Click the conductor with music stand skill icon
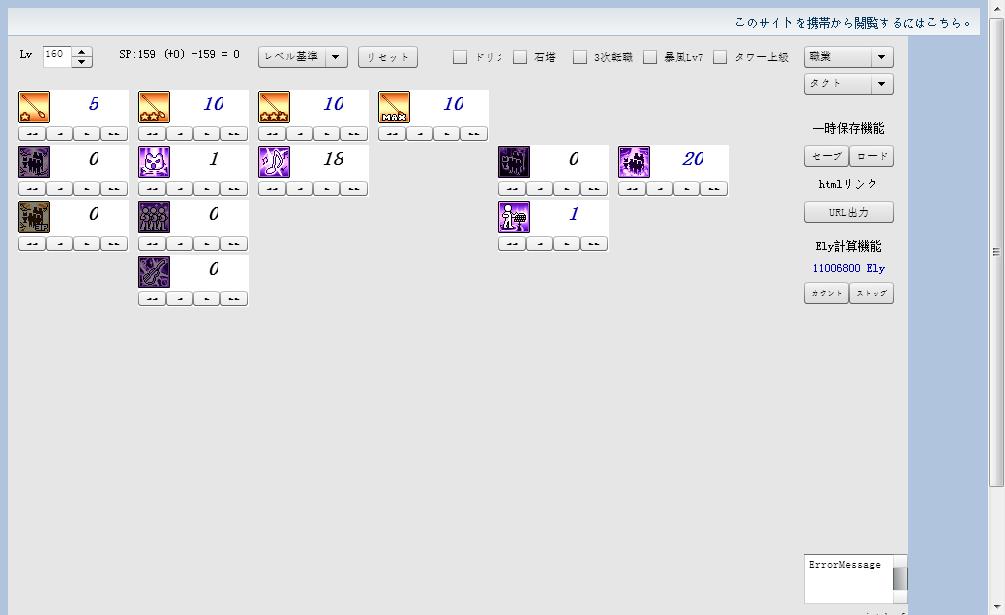 click(513, 217)
